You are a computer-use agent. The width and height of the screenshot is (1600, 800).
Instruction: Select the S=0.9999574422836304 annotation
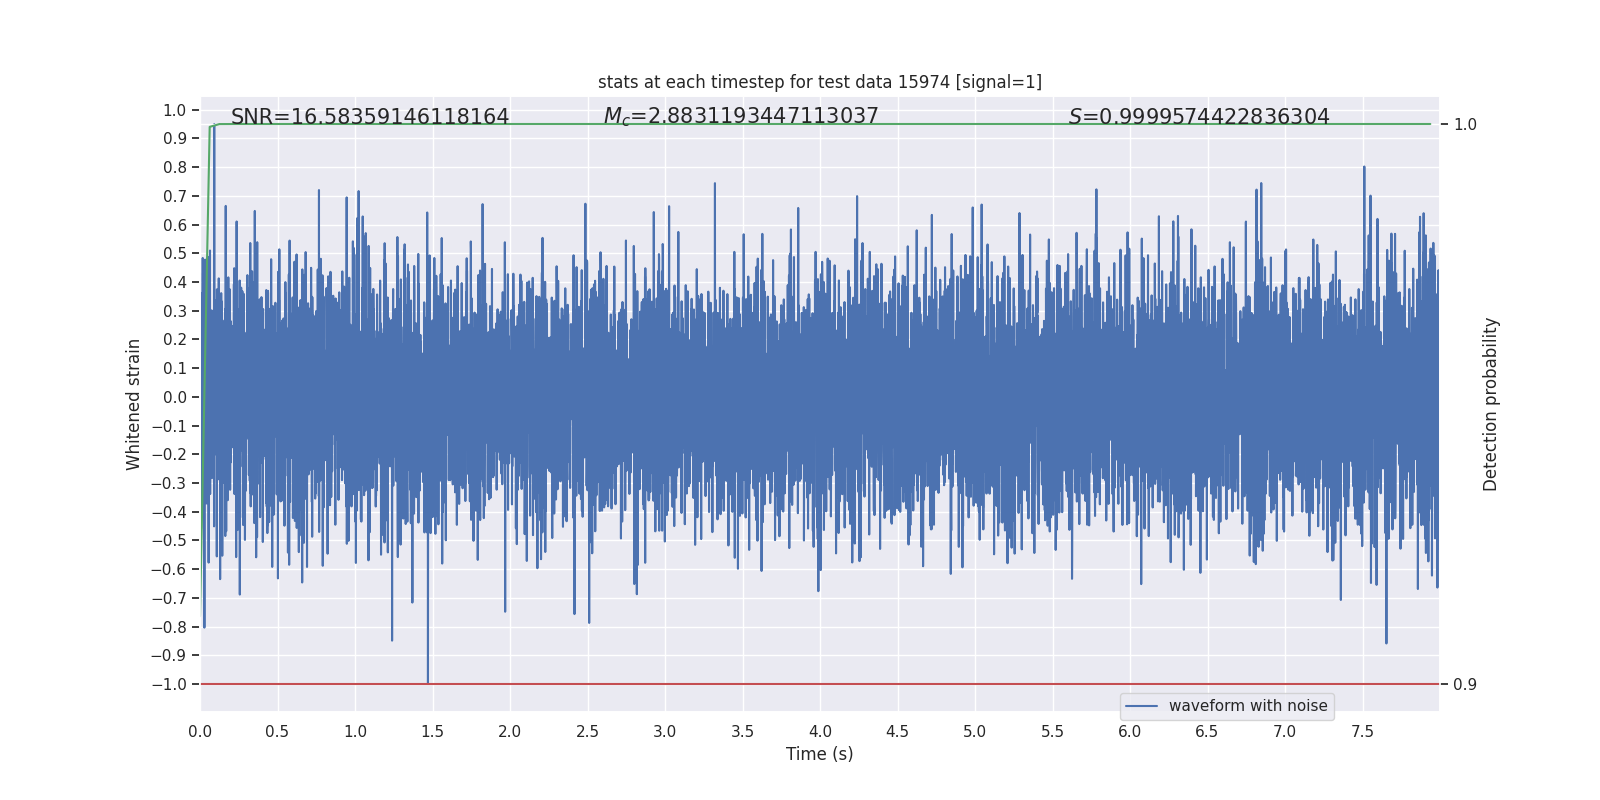pyautogui.click(x=1199, y=117)
